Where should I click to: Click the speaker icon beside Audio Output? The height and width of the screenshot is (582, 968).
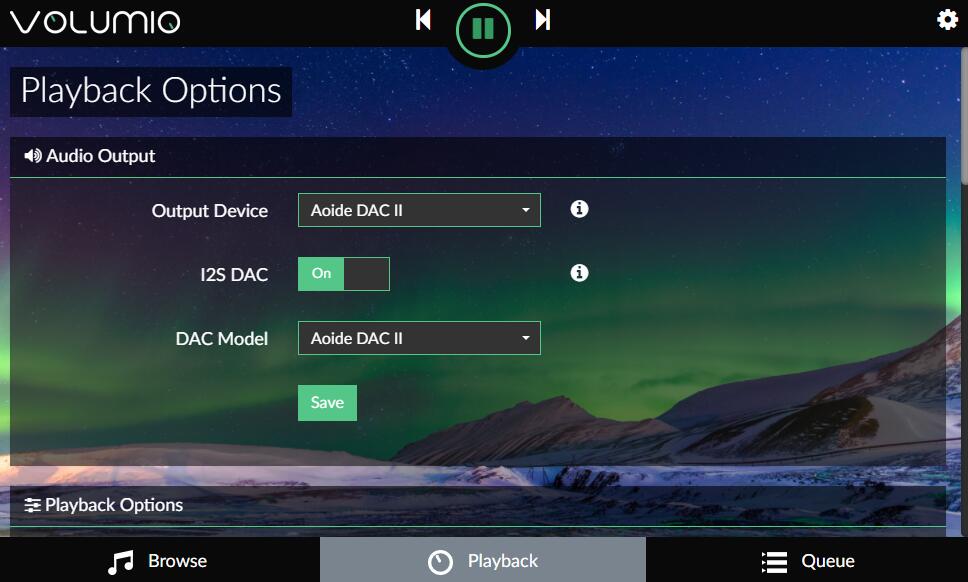[x=33, y=156]
